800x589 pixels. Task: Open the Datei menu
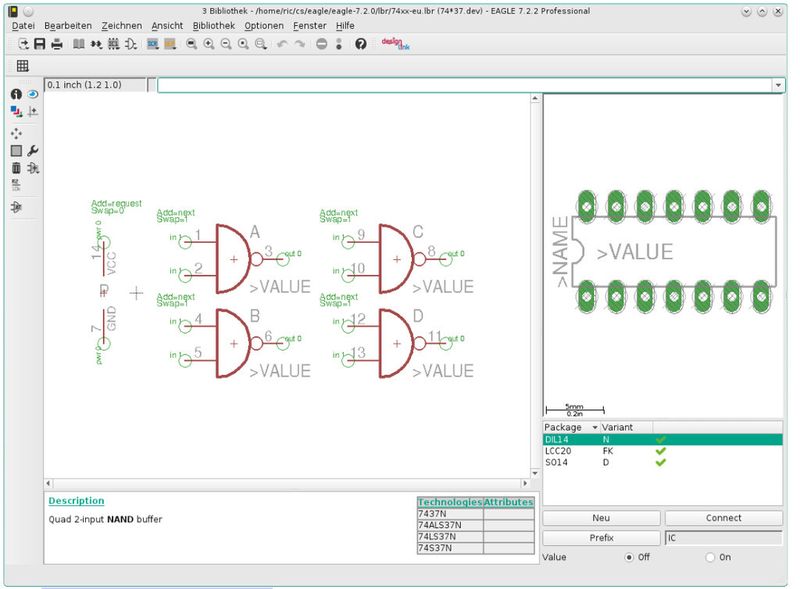tap(23, 26)
